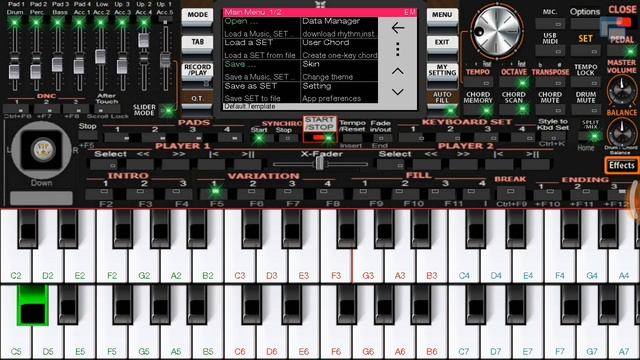Screen dimensions: 640x360
Task: Click the Fade in/out button
Action: (x=380, y=138)
